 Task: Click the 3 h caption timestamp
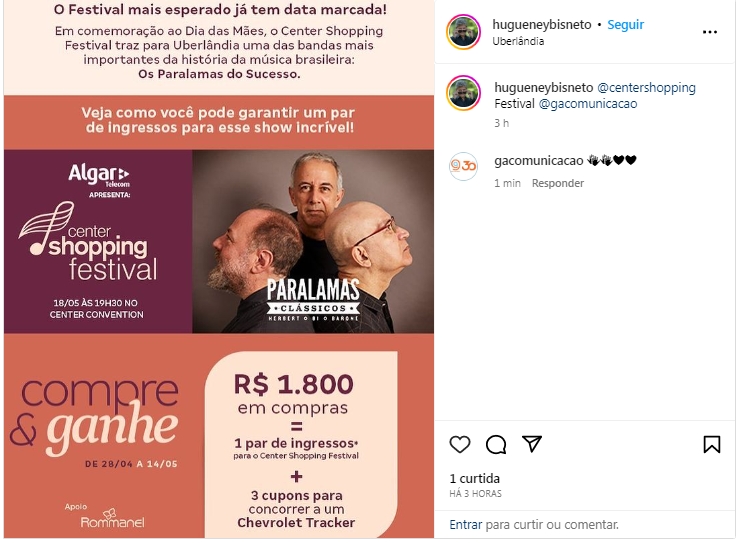pos(501,123)
